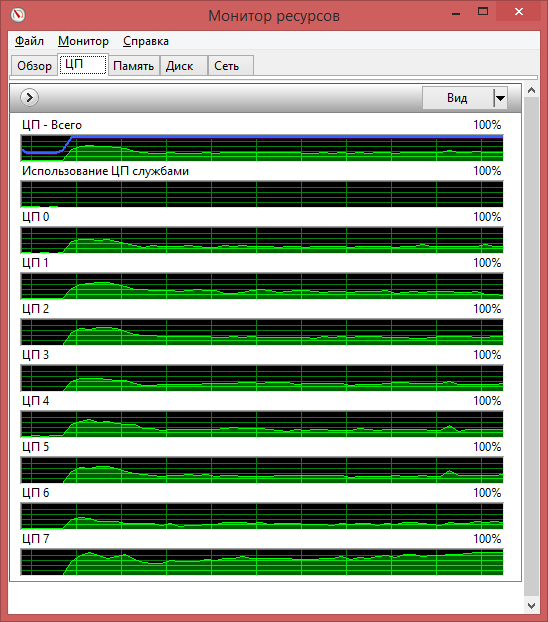The height and width of the screenshot is (622, 548).
Task: Switch to the Память tab
Action: (134, 66)
